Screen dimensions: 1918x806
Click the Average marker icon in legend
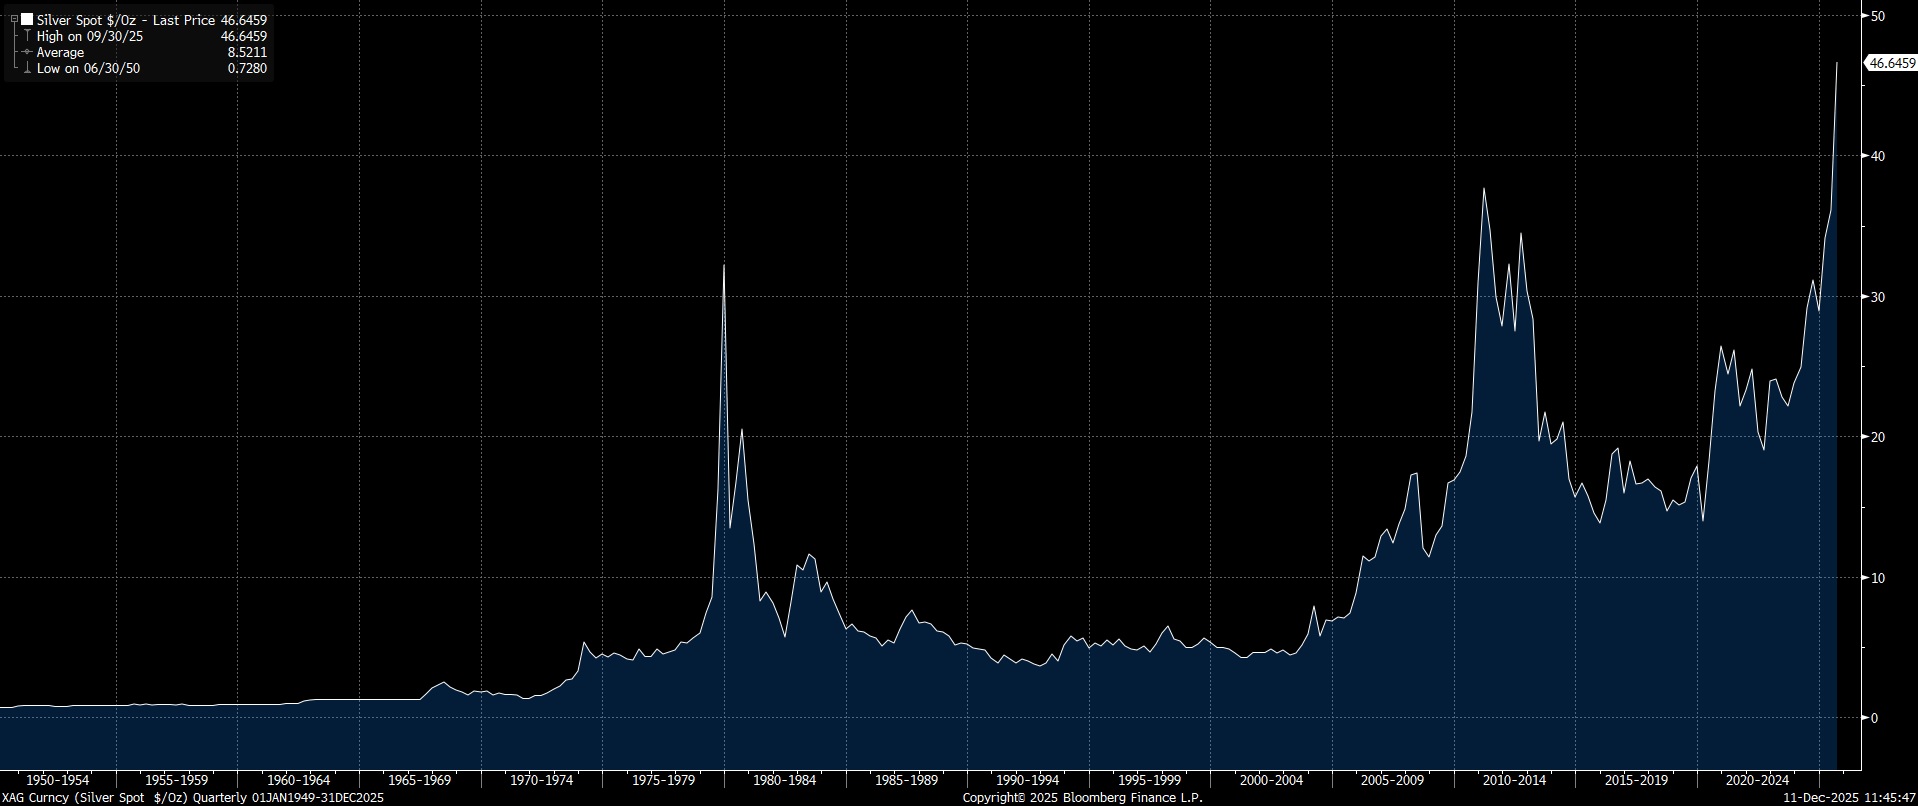27,52
